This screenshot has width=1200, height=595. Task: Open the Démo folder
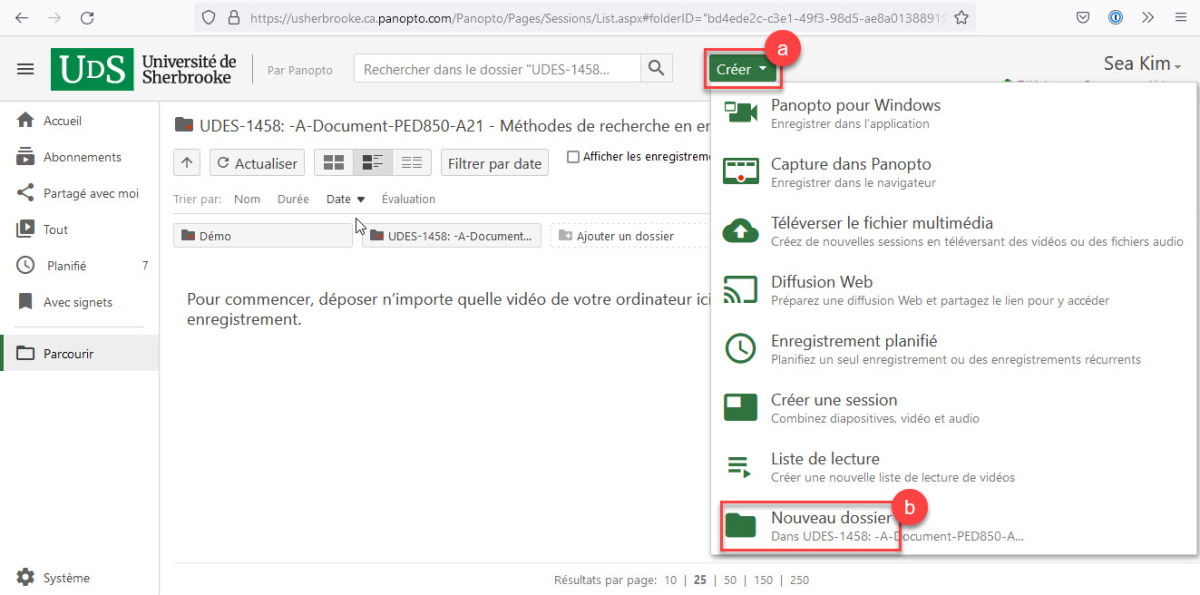coord(262,236)
